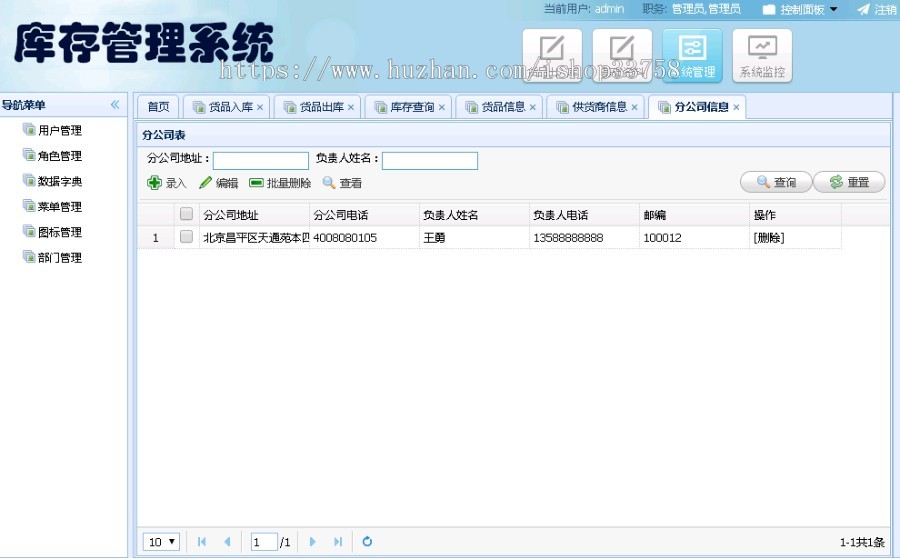
Task: Open the 系统管理 module button
Action: tap(692, 55)
